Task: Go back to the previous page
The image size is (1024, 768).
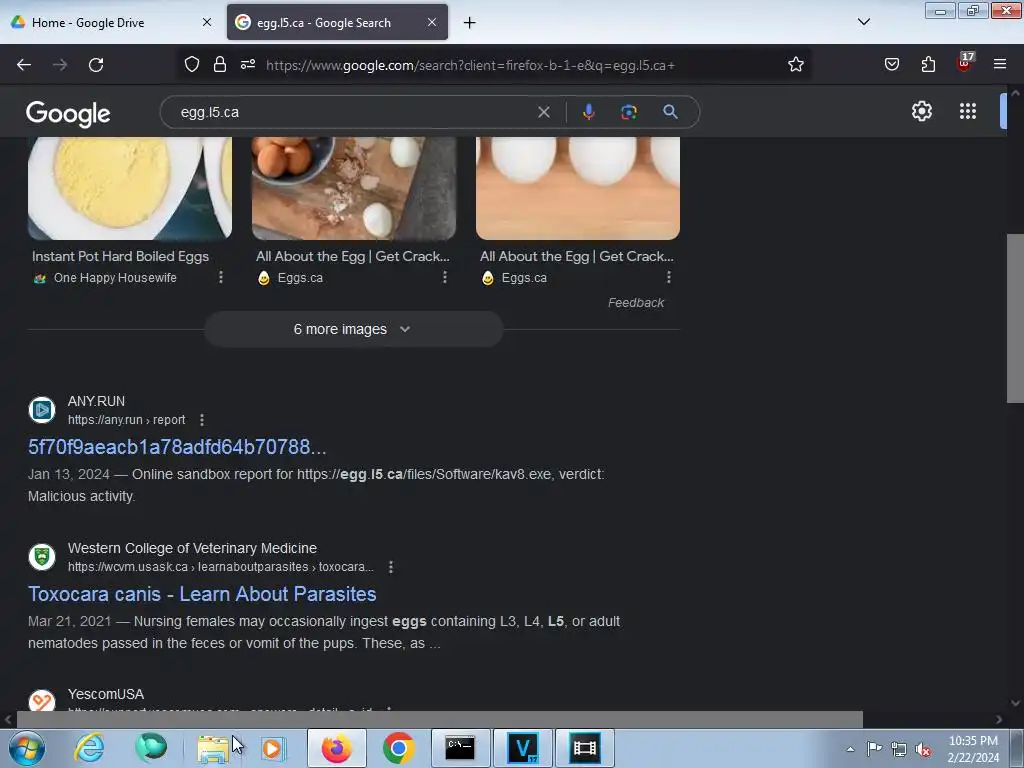Action: point(24,65)
